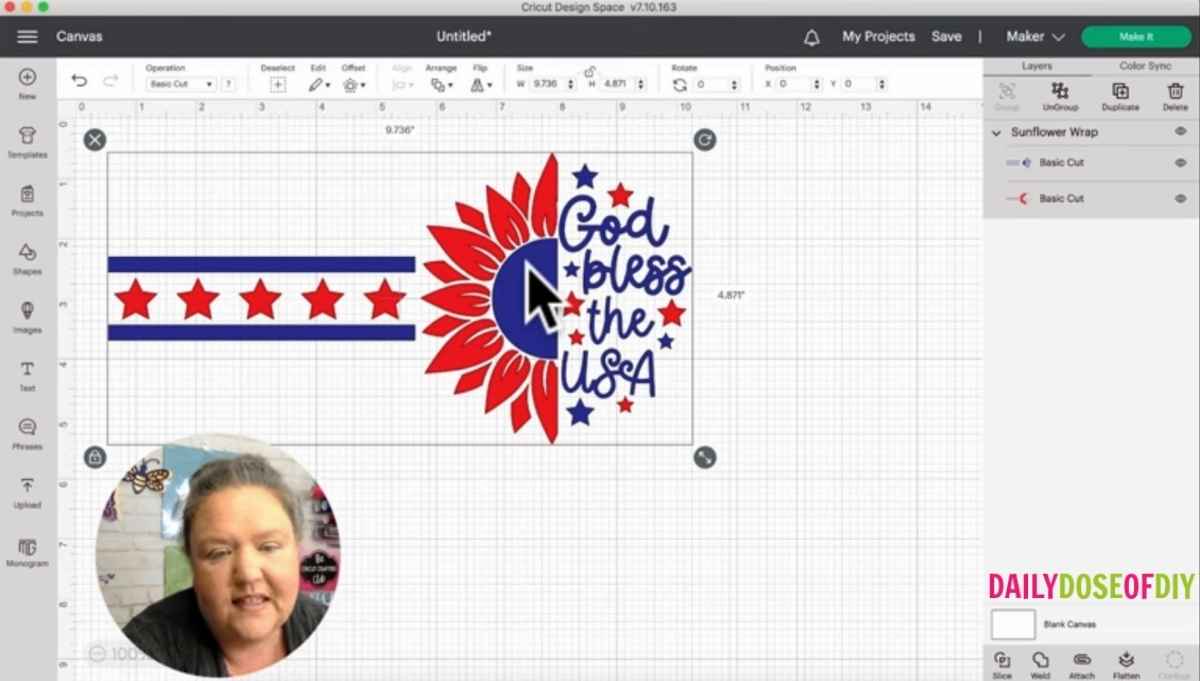Expand the Maker machine dropdown
The image size is (1200, 681).
[x=1035, y=37]
